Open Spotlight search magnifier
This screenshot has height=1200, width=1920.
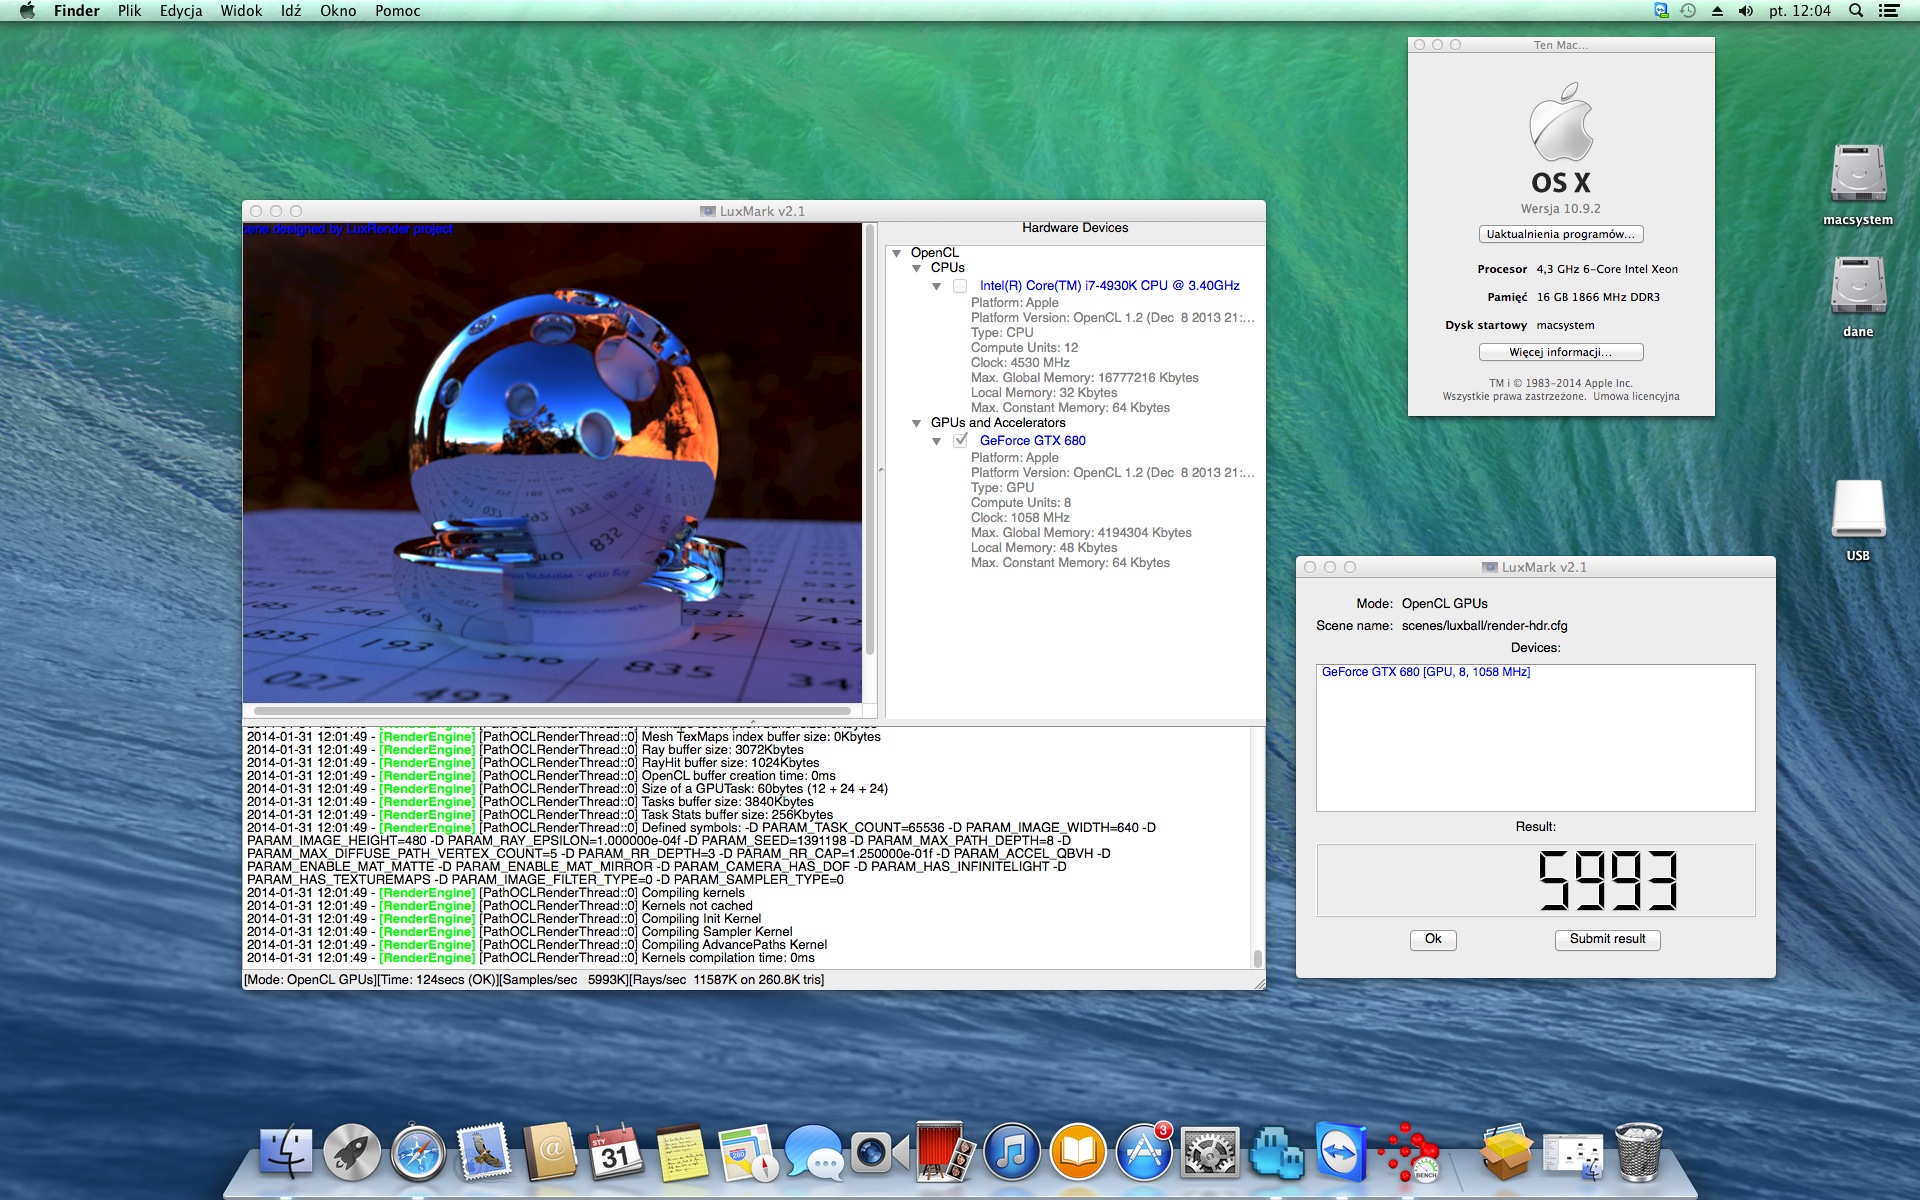tap(1856, 11)
